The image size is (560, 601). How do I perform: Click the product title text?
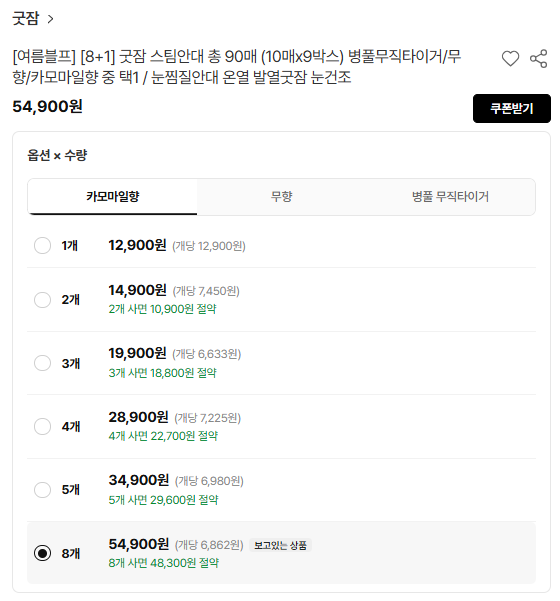click(236, 67)
